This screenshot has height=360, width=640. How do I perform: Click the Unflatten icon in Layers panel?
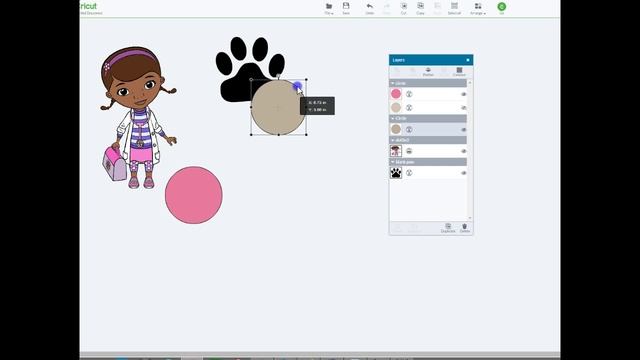[444, 71]
